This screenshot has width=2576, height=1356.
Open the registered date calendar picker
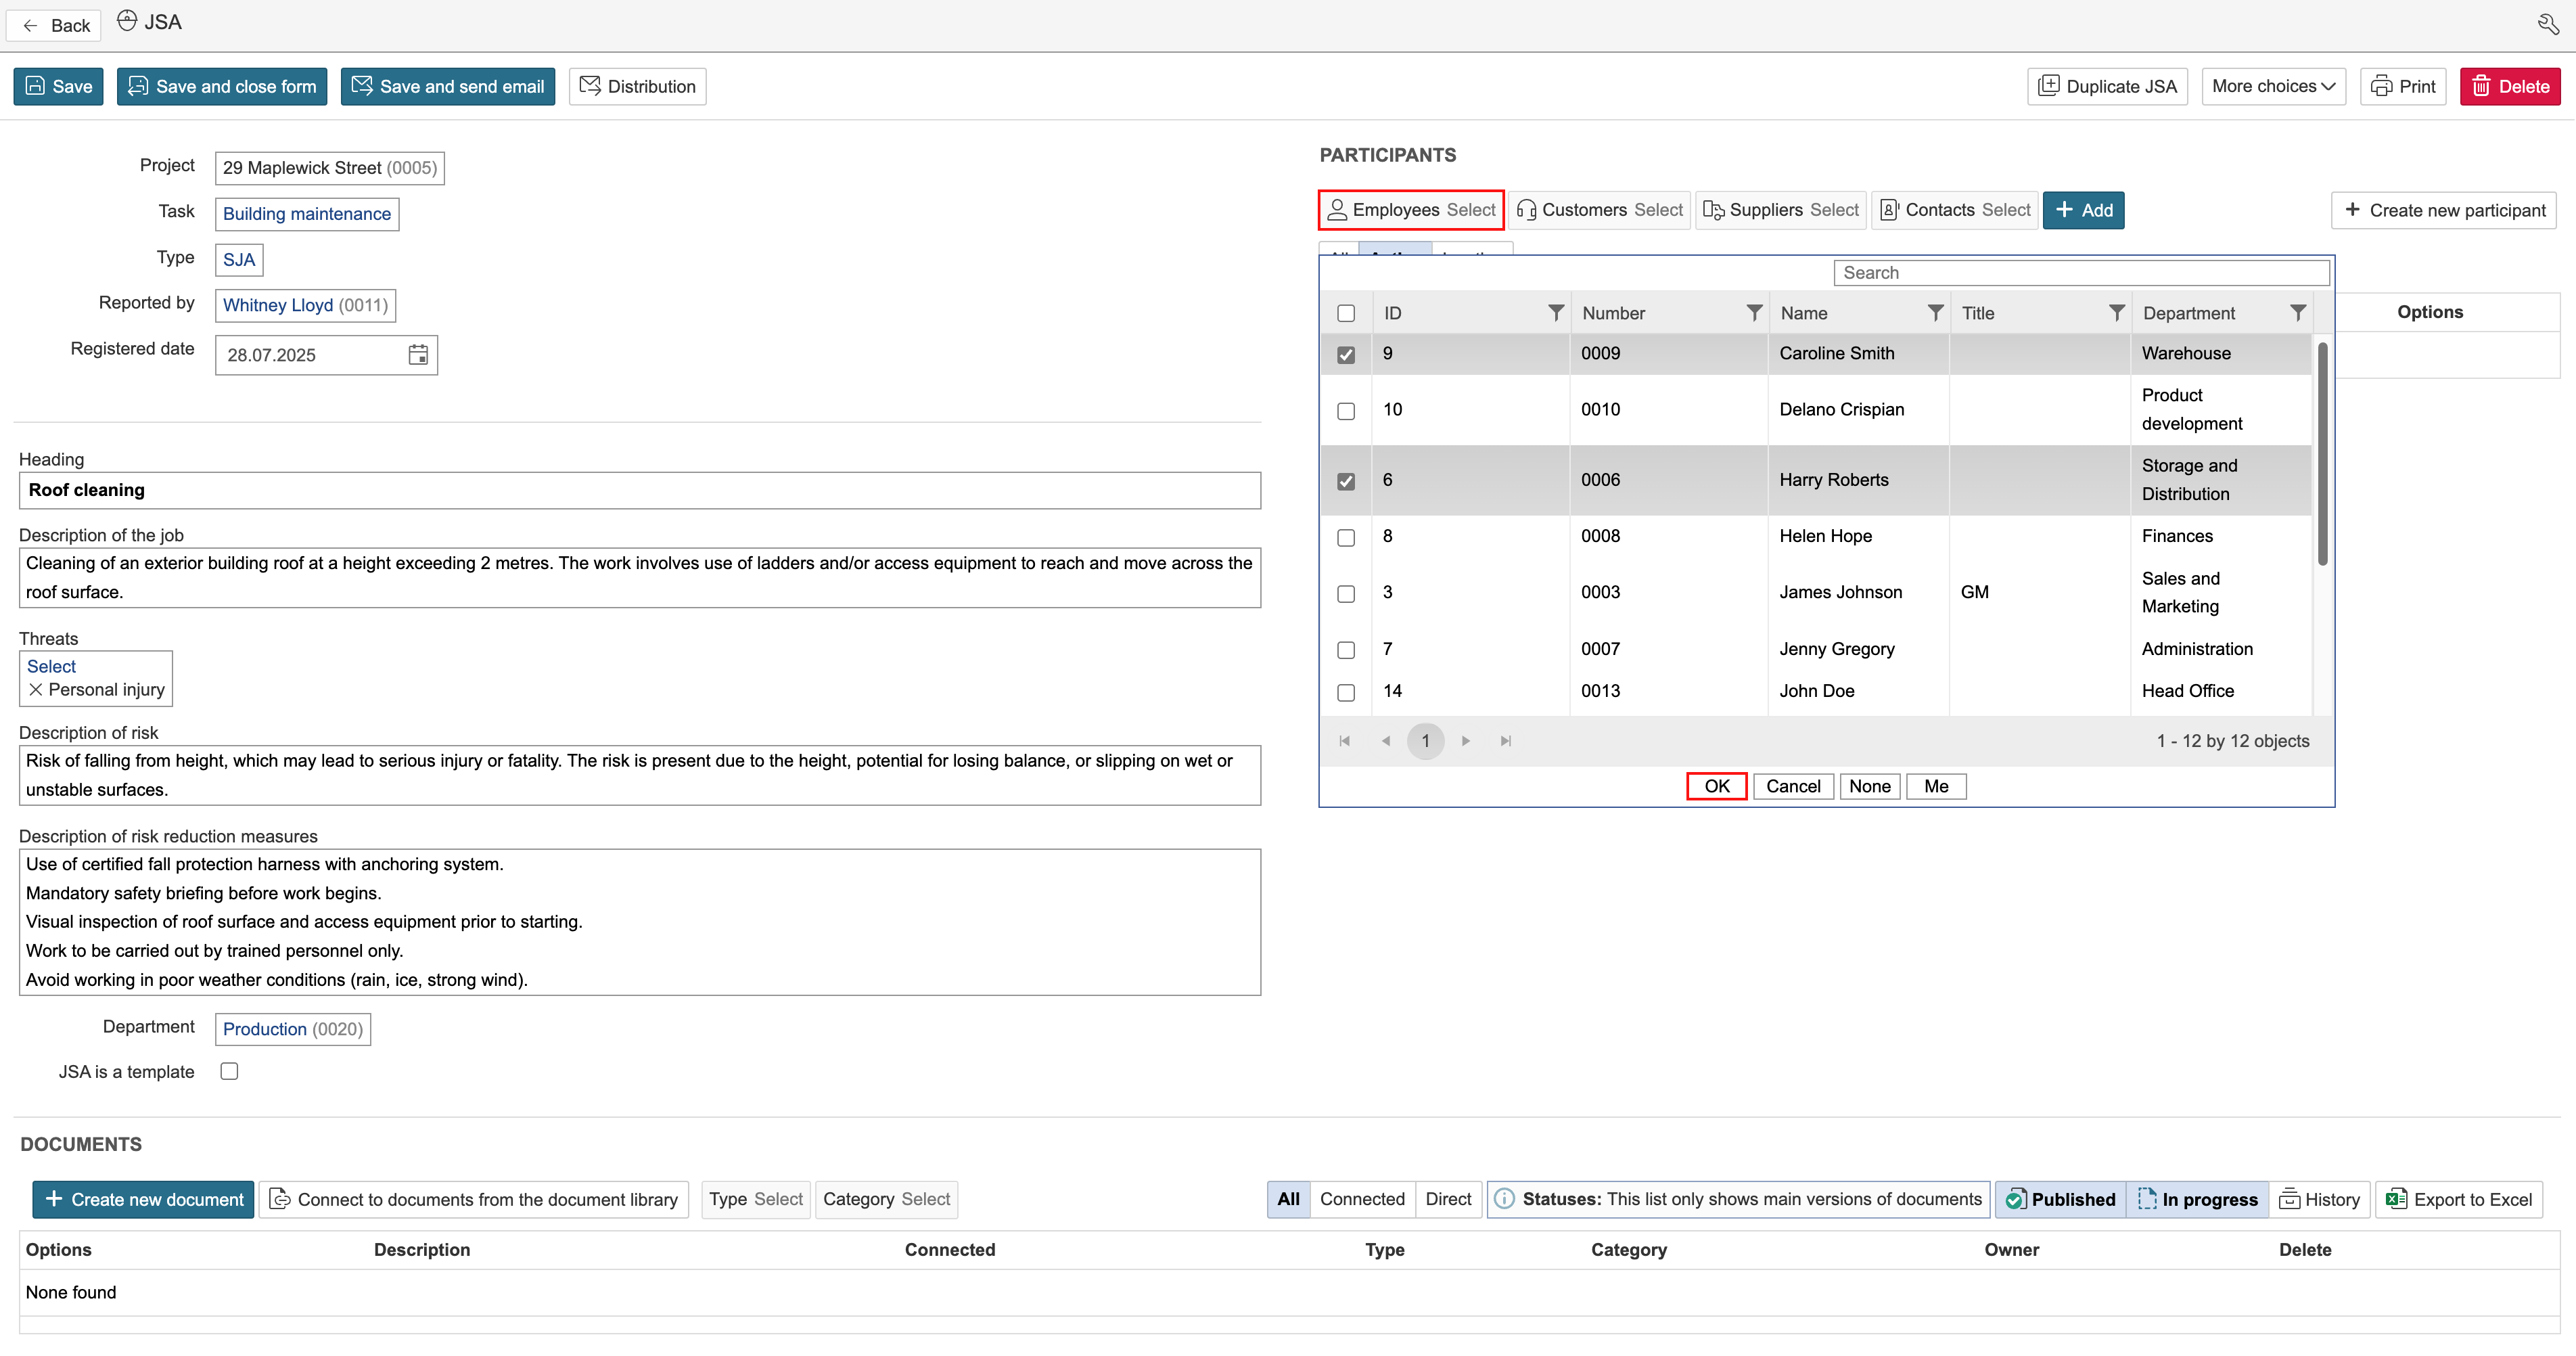(x=418, y=355)
